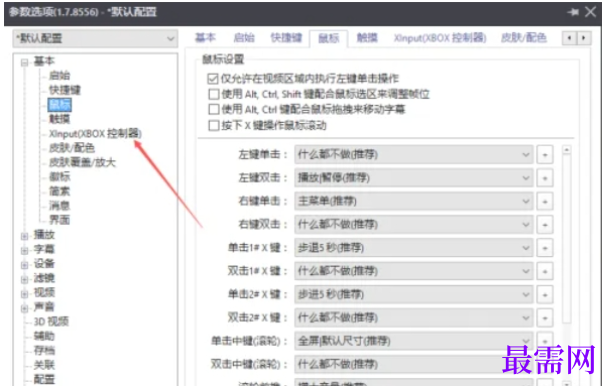The height and width of the screenshot is (391, 614).
Task: Expand the 视频 tree node
Action: tap(25, 294)
